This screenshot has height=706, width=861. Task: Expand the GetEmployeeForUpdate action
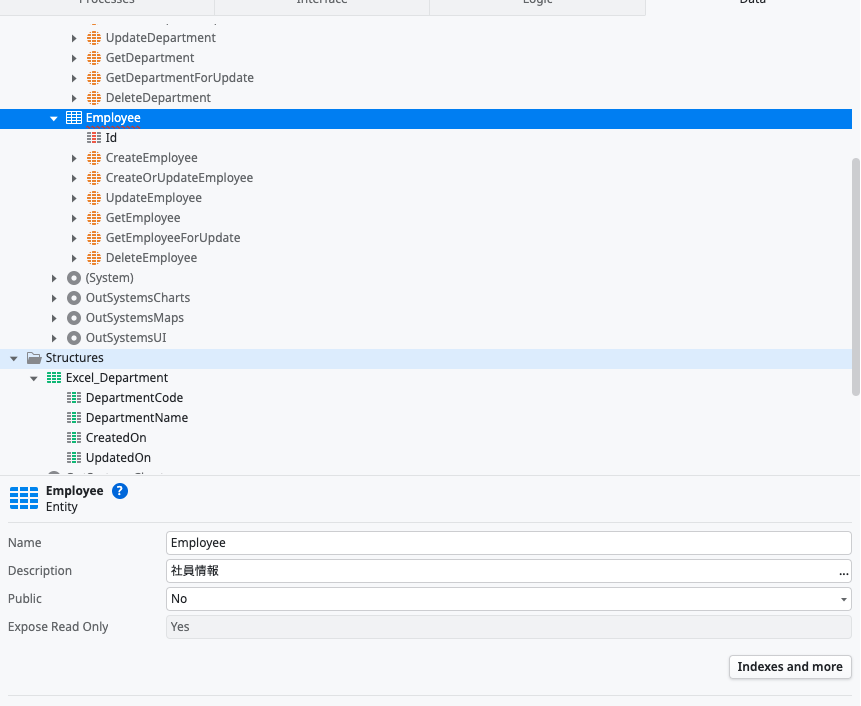74,238
